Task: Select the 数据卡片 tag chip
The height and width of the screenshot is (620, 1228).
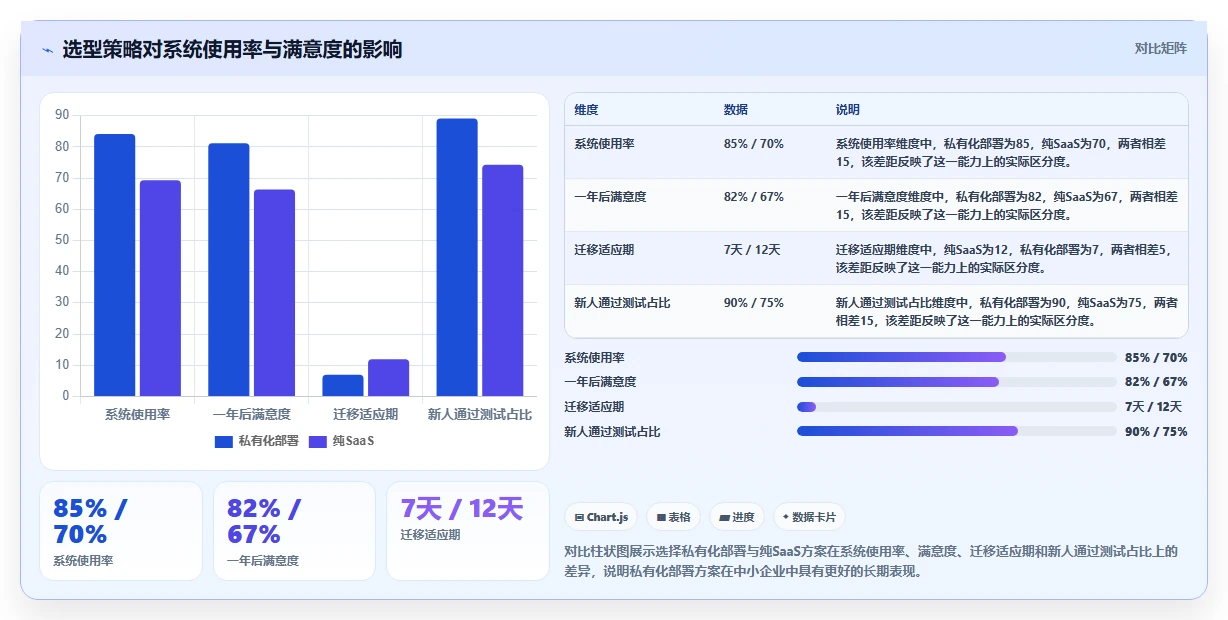Action: (x=809, y=517)
